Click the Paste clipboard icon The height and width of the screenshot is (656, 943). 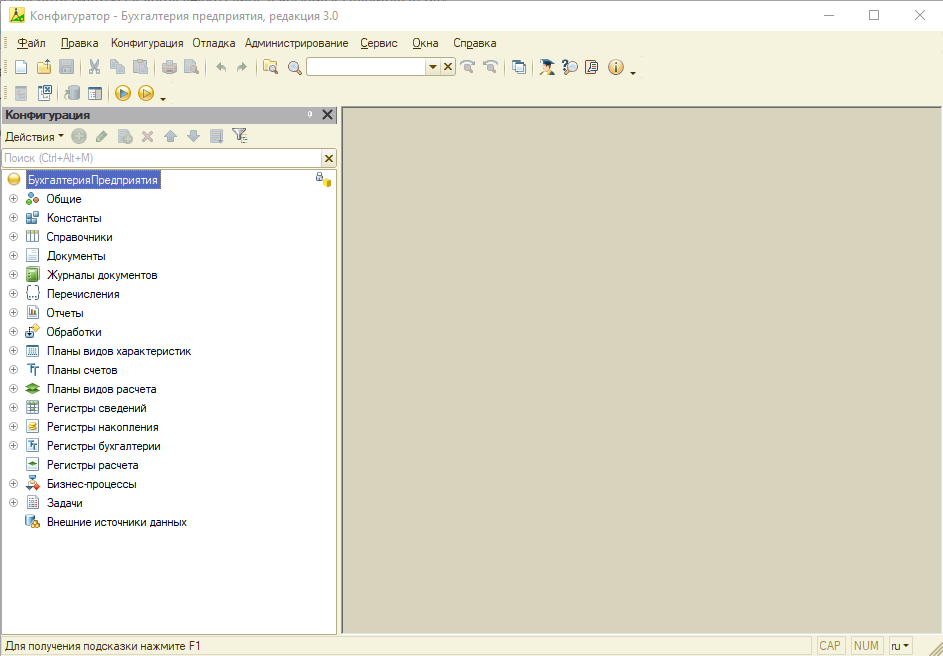pyautogui.click(x=140, y=67)
